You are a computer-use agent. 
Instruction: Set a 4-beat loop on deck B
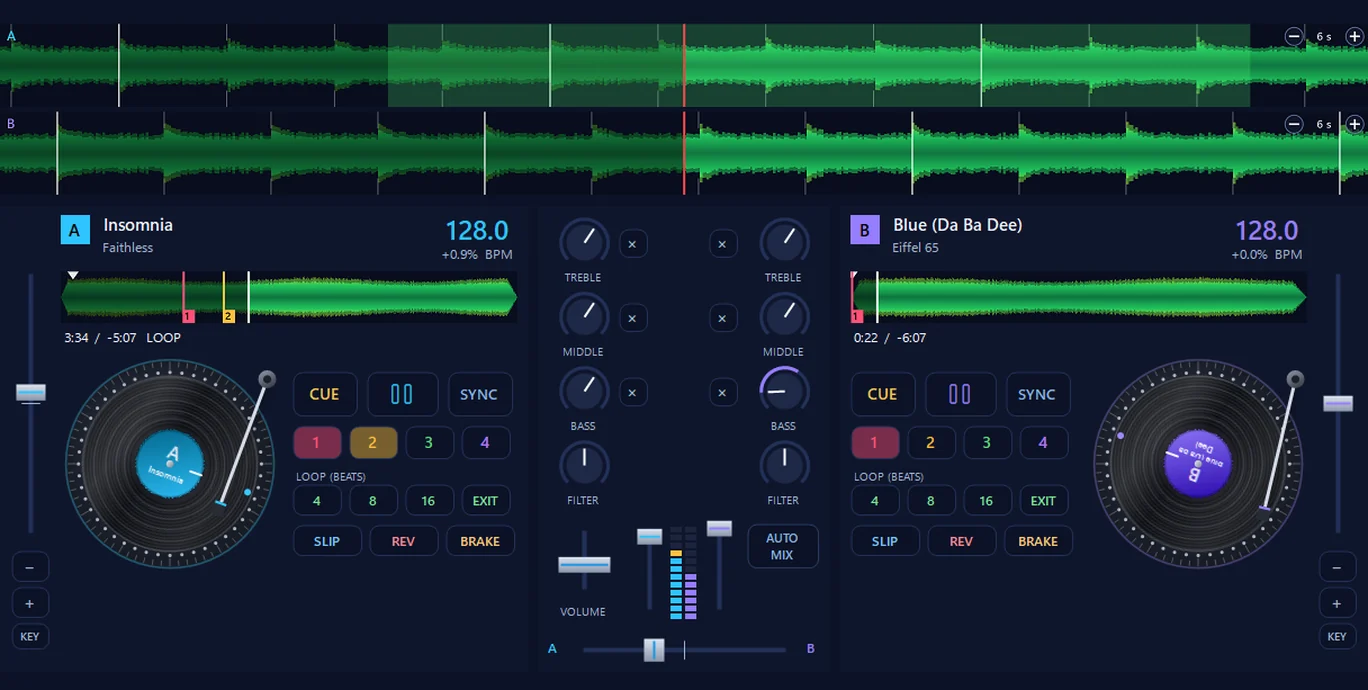[874, 501]
